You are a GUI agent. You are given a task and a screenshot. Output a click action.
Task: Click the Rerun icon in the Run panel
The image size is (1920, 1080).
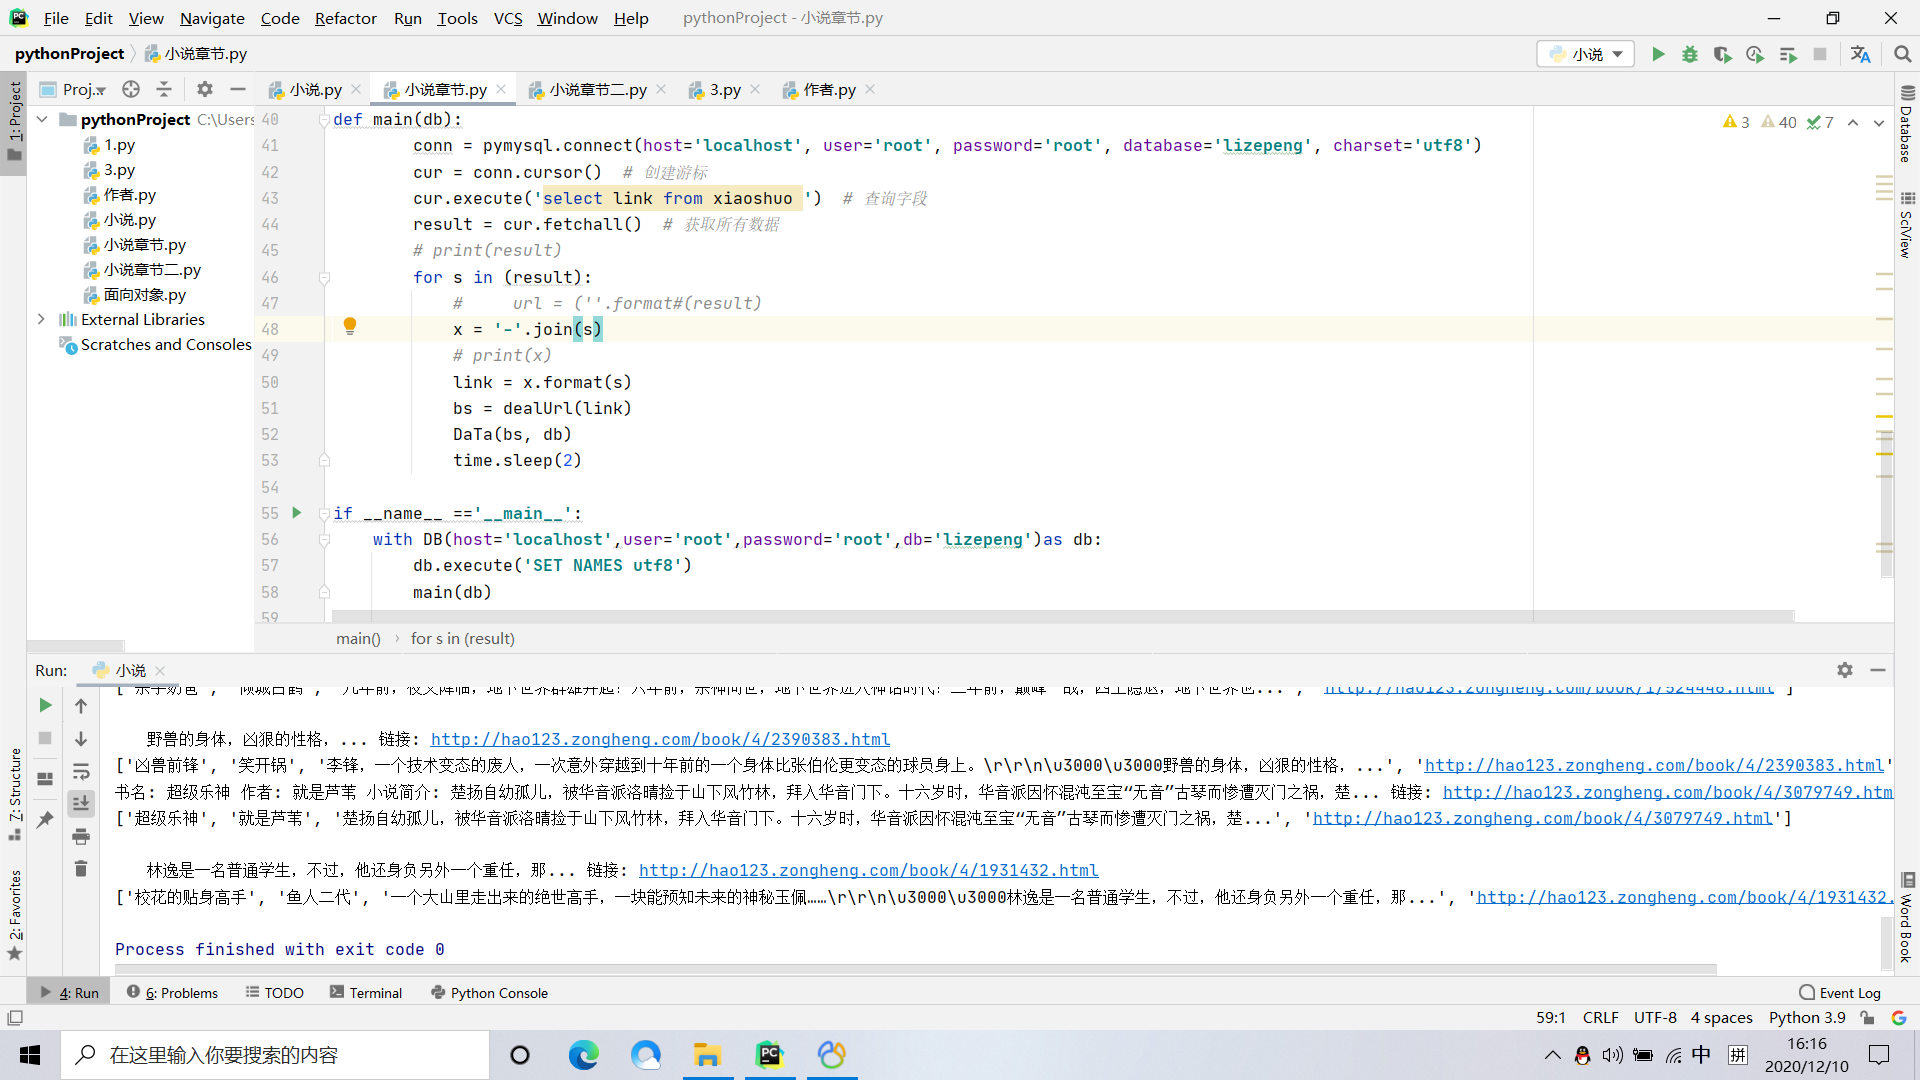pos(45,705)
